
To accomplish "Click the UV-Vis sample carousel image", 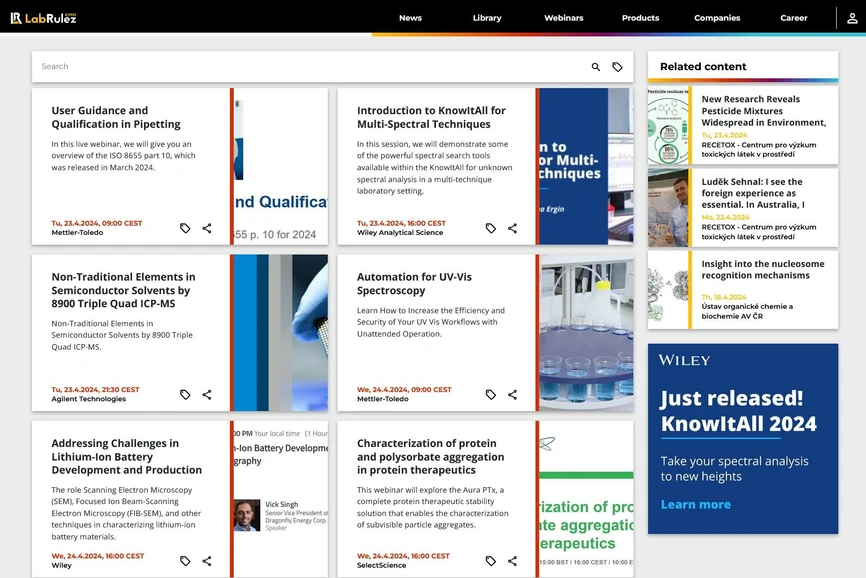I will [x=587, y=333].
